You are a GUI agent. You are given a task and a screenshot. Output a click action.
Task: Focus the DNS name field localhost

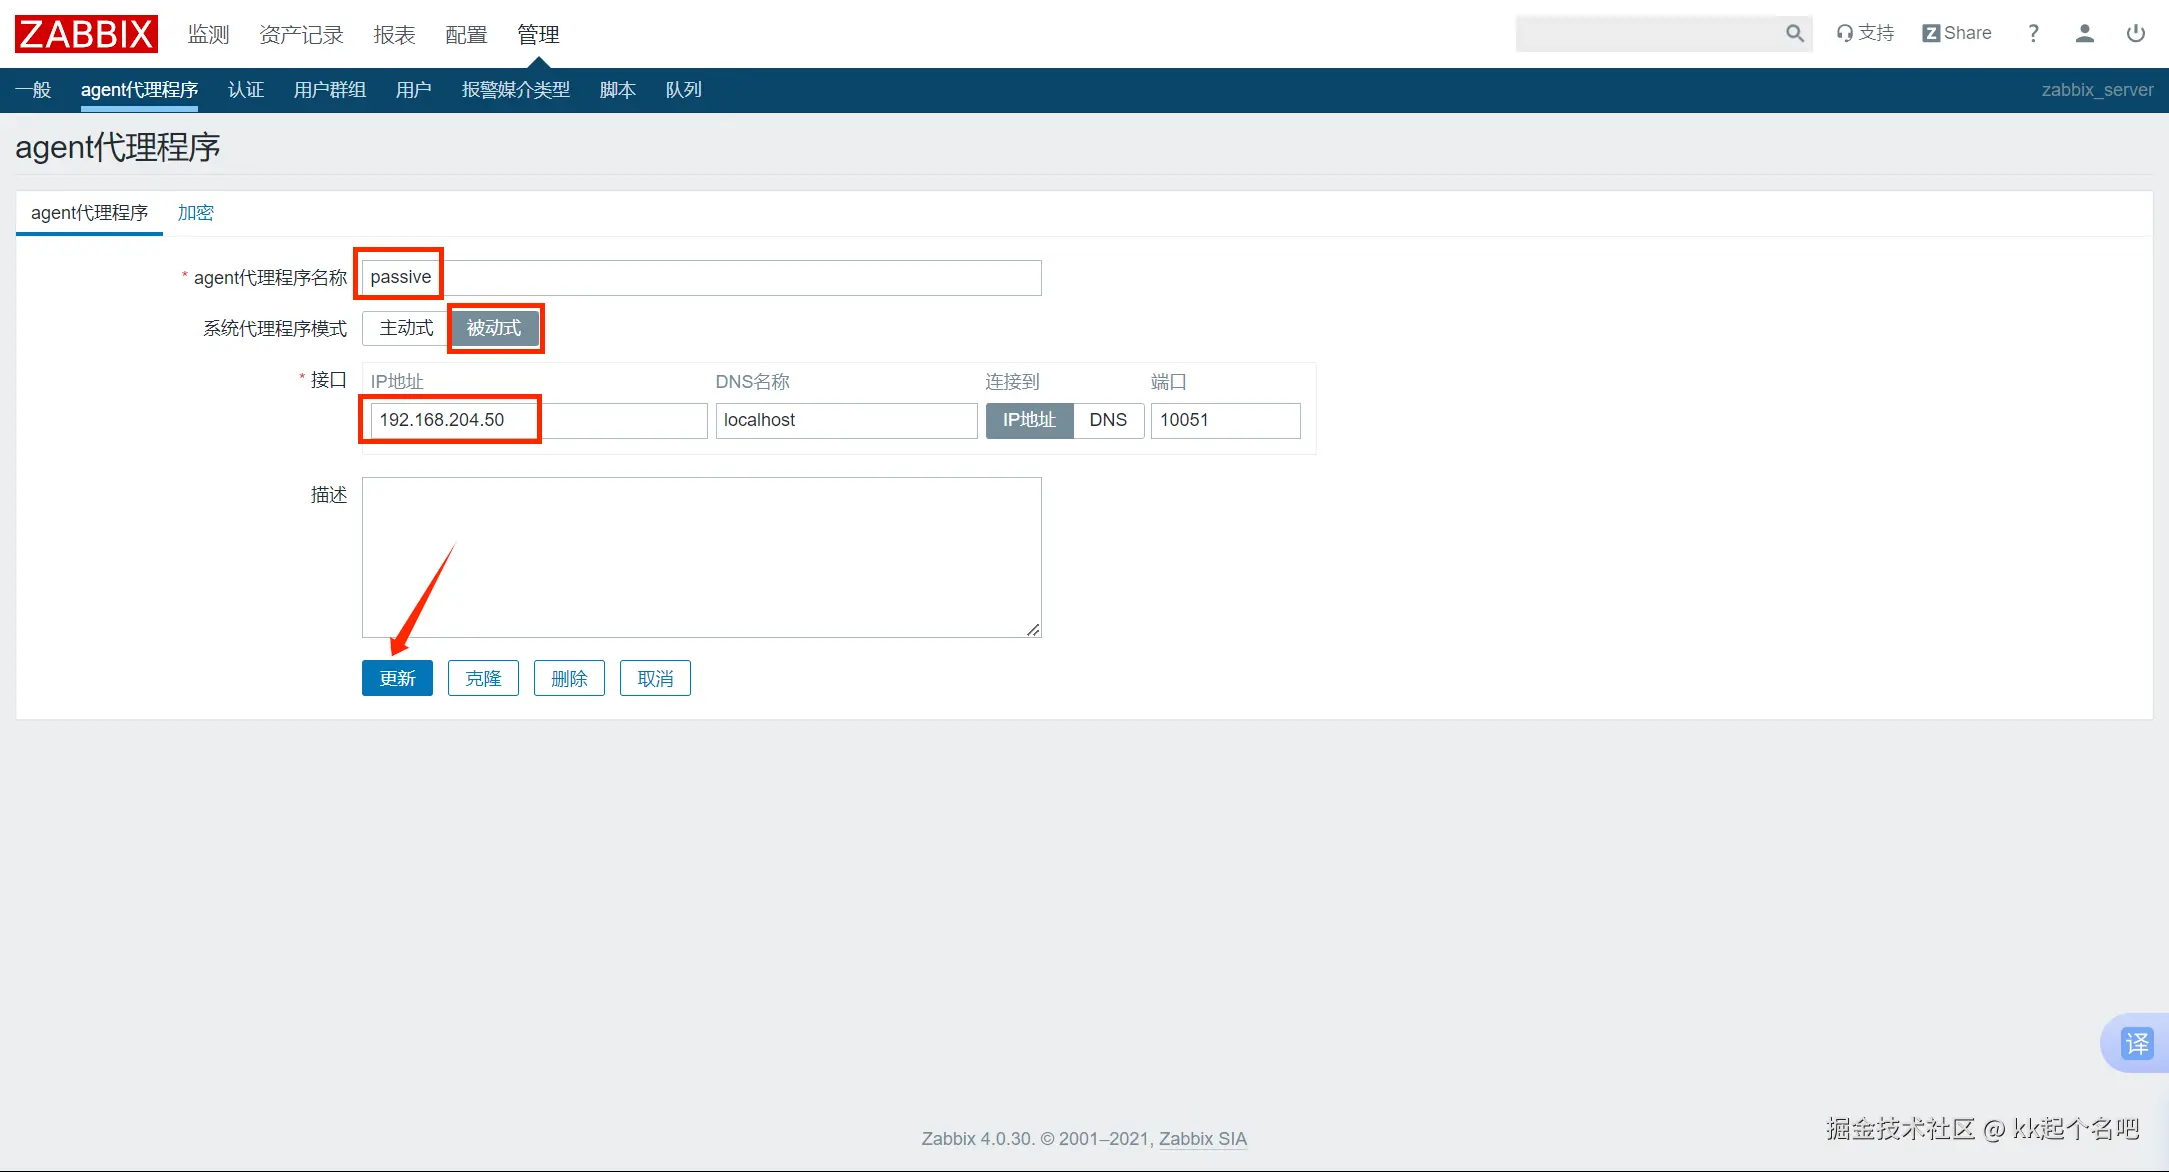846,420
